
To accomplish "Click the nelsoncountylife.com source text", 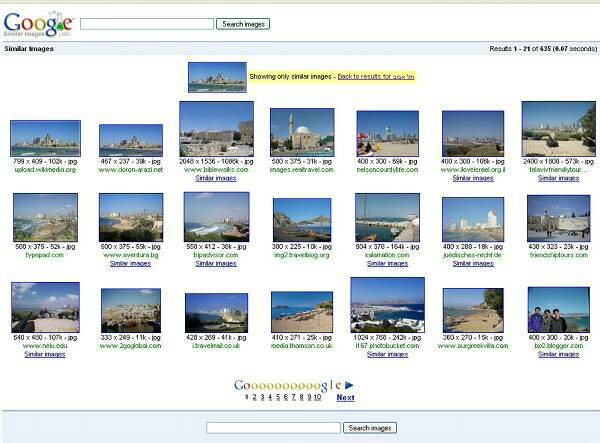I will coord(387,169).
